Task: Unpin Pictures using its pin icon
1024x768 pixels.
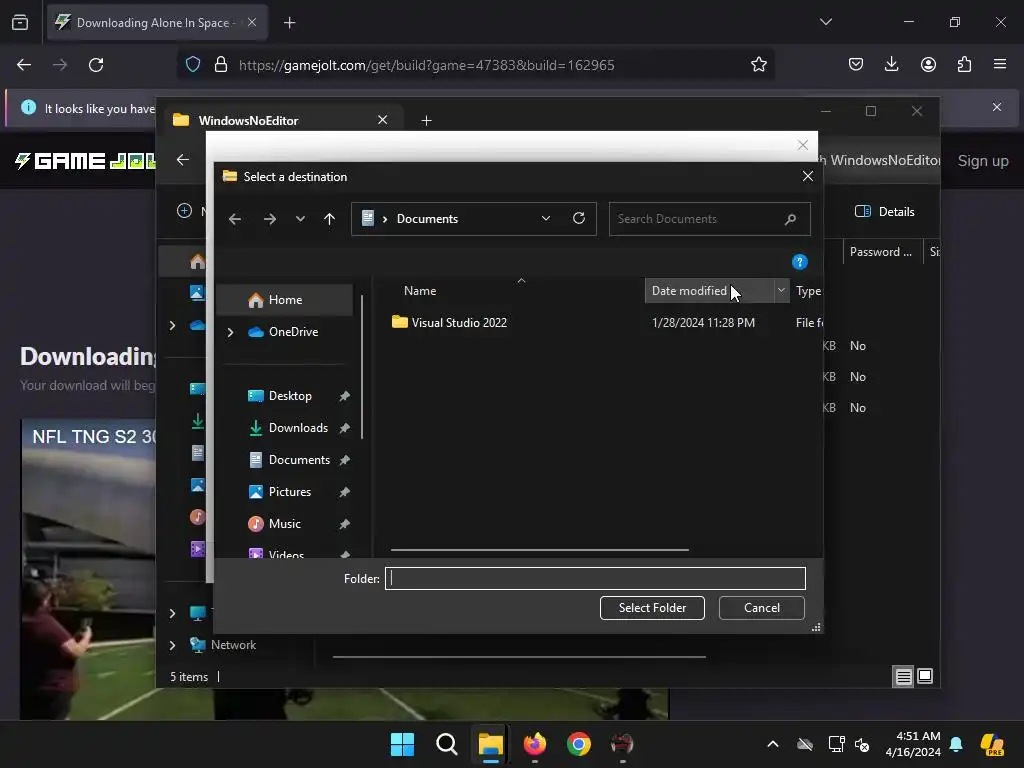Action: [x=345, y=492]
